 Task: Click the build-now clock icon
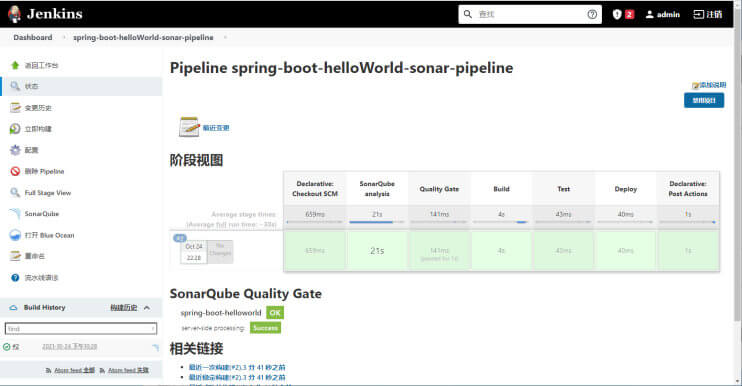15,129
